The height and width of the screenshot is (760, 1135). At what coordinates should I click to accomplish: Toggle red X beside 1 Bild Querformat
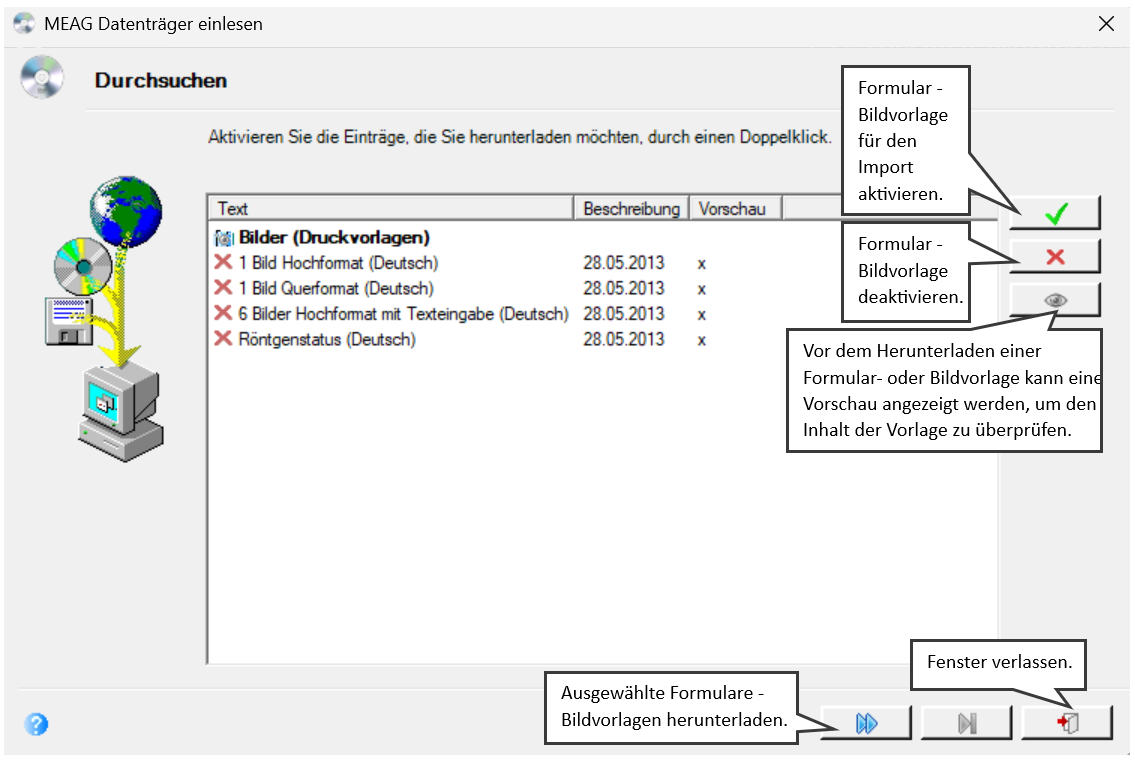(x=223, y=287)
